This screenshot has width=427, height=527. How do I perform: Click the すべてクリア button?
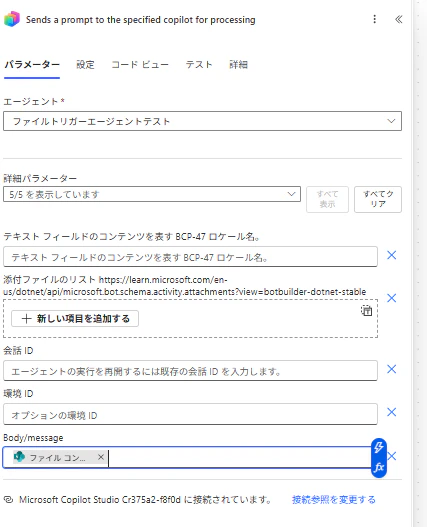(378, 199)
